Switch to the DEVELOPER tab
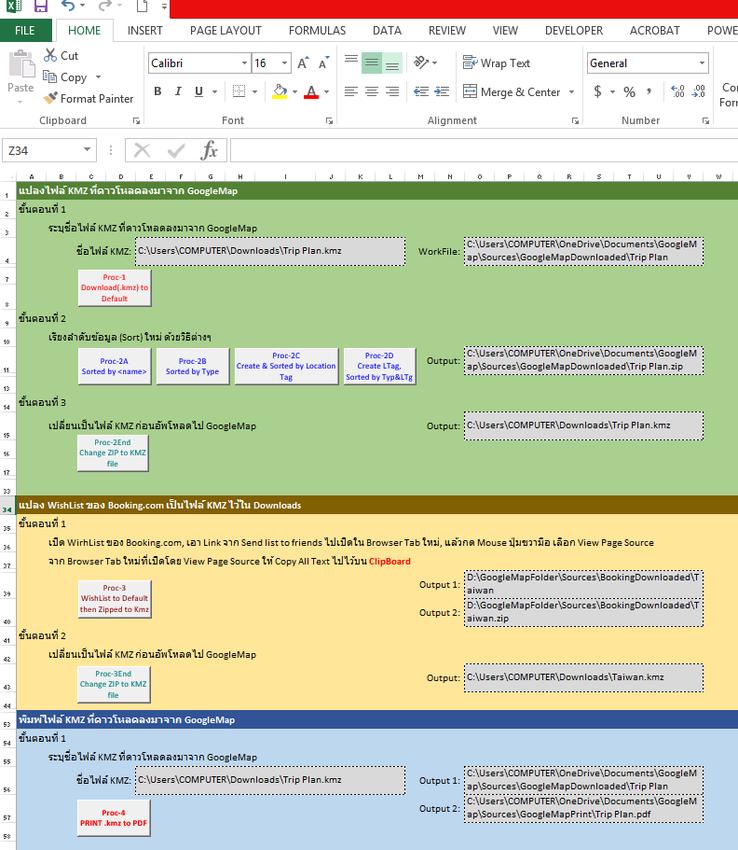This screenshot has width=738, height=850. pos(574,30)
